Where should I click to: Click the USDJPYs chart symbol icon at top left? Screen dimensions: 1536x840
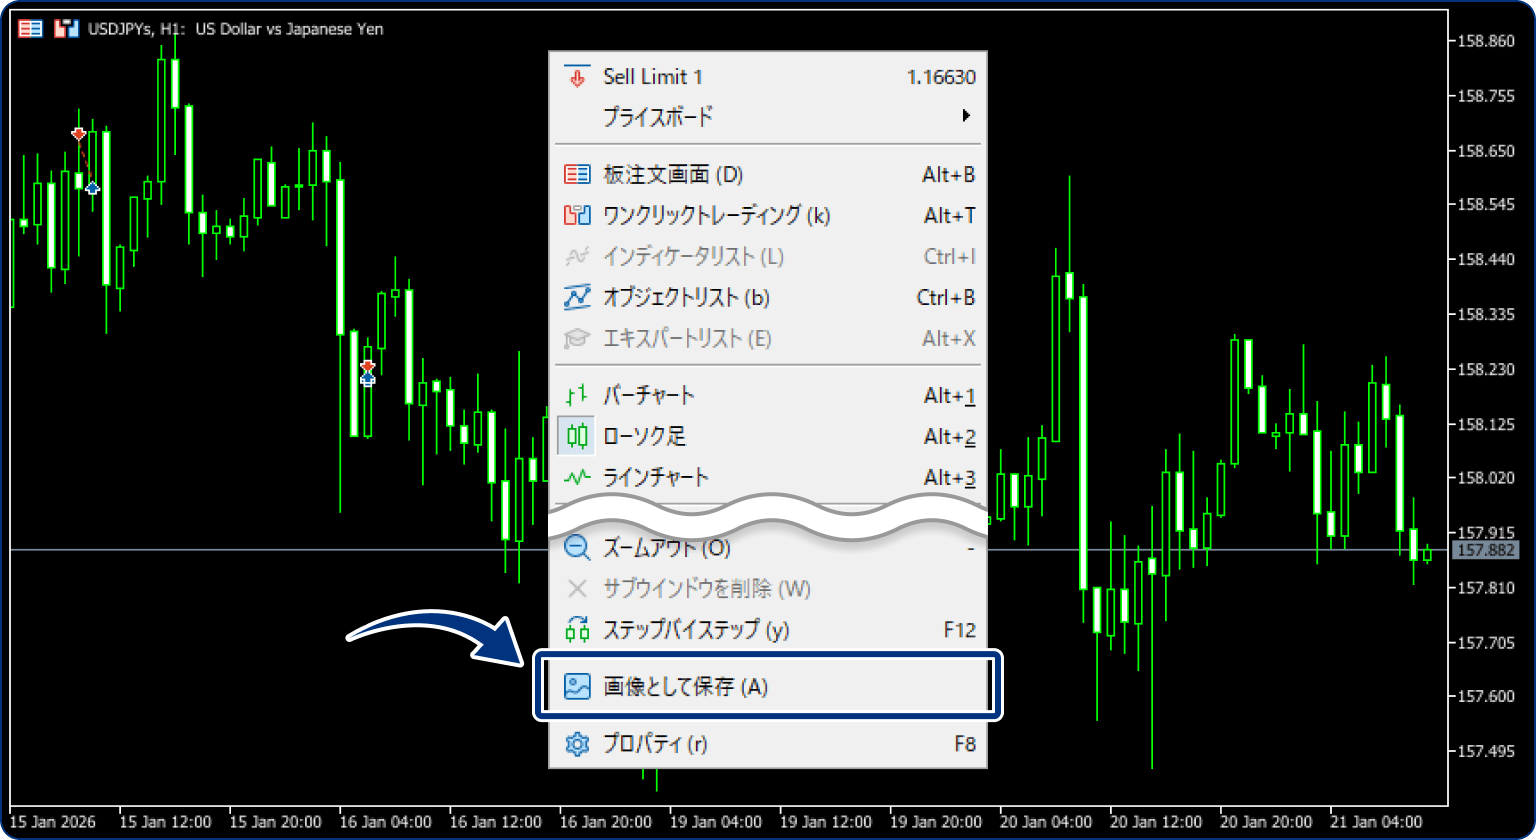[66, 27]
